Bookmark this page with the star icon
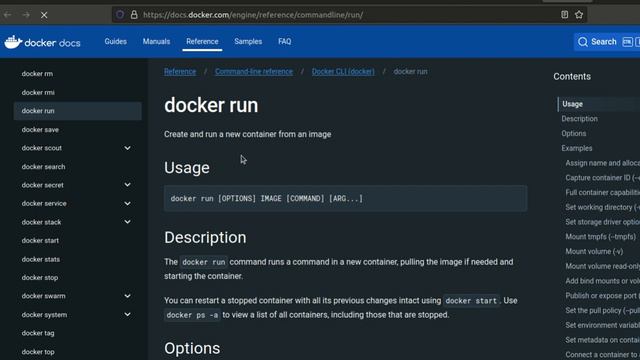 [579, 15]
